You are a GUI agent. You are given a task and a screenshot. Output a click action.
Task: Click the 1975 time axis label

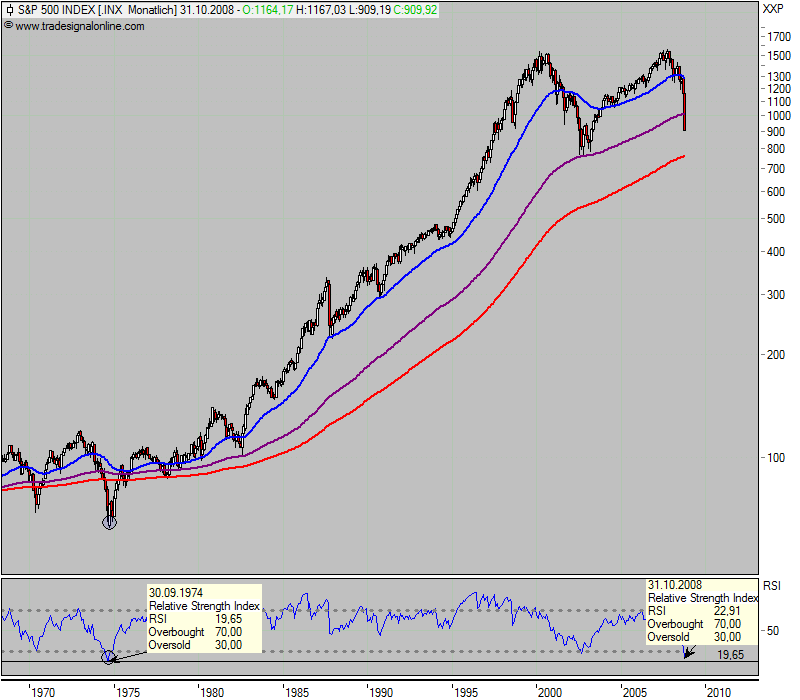(128, 692)
